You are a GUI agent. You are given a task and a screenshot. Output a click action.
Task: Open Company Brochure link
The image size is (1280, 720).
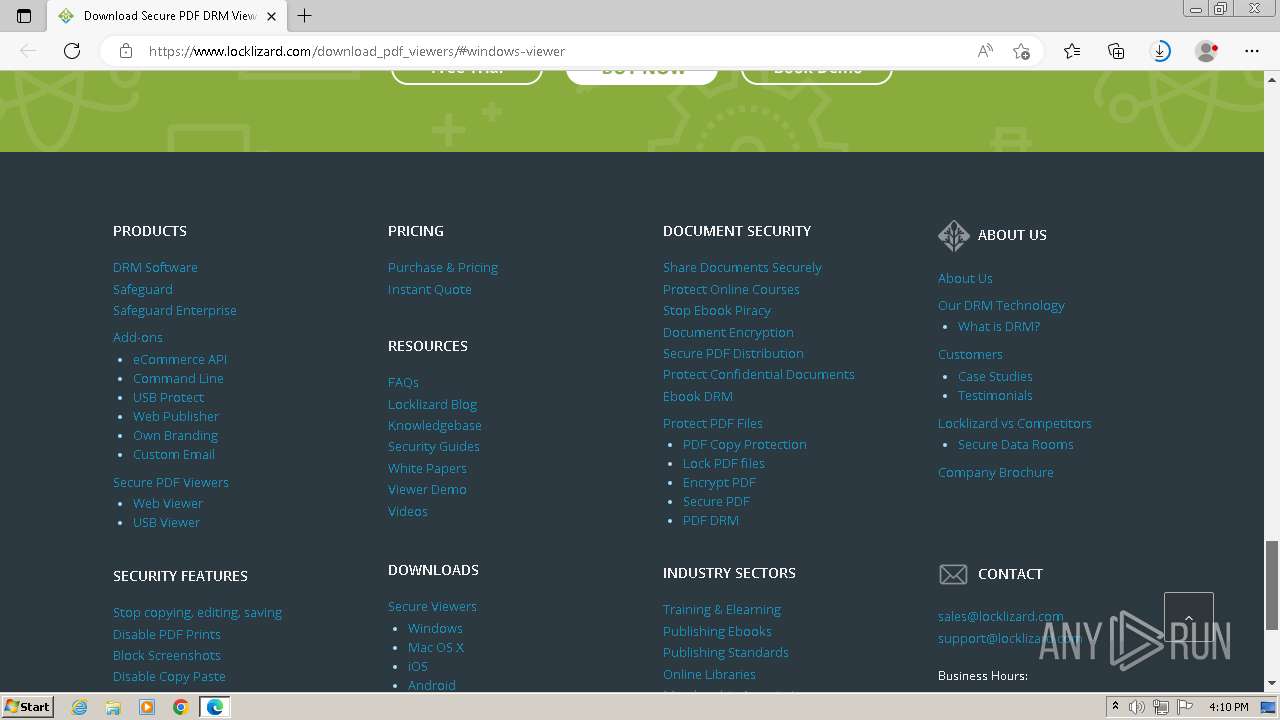(996, 472)
